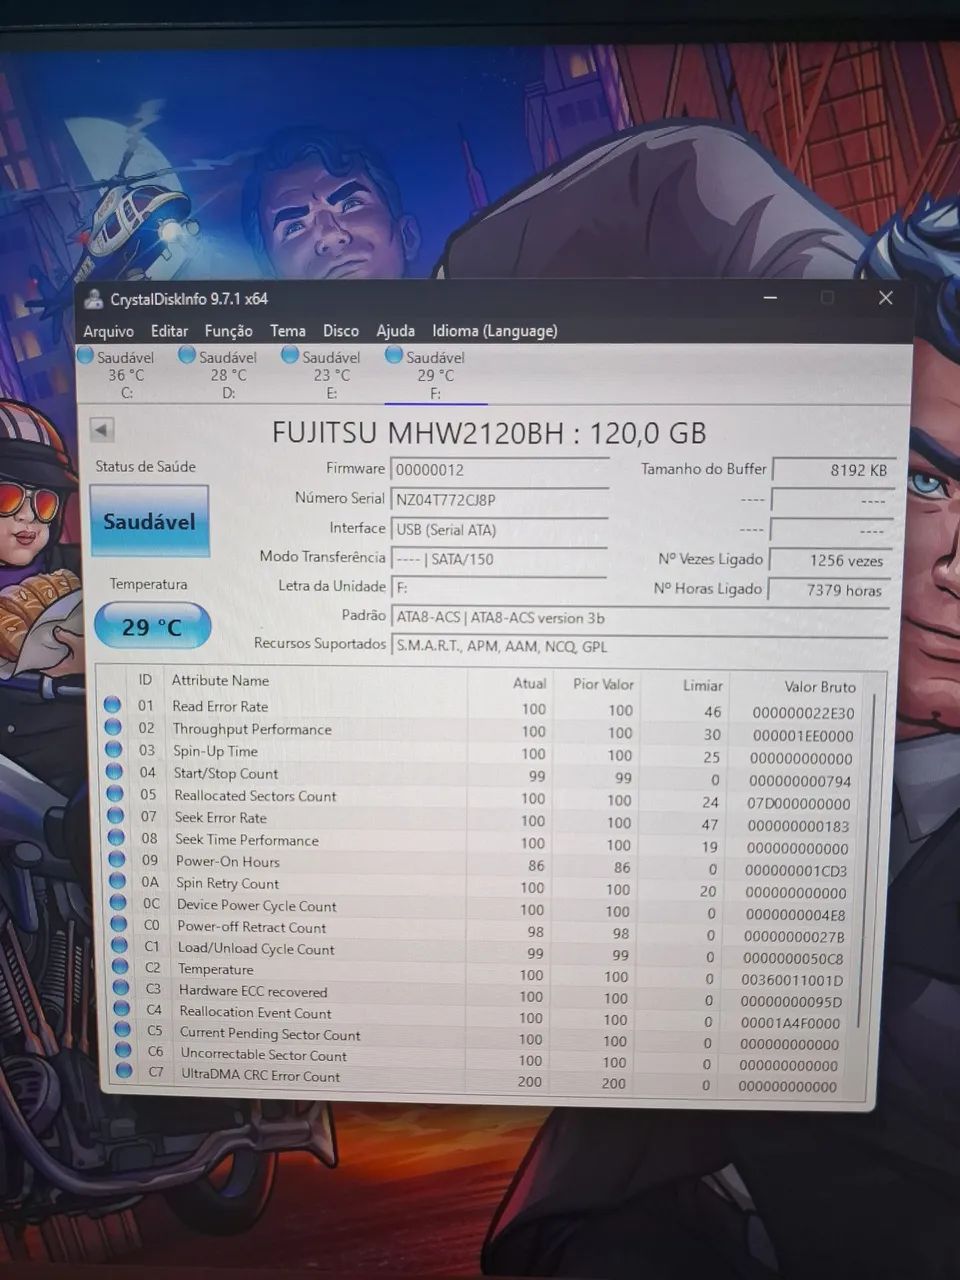Click the Reallocated Sectors Count status orb
Viewport: 960px width, 1280px height.
tap(115, 794)
